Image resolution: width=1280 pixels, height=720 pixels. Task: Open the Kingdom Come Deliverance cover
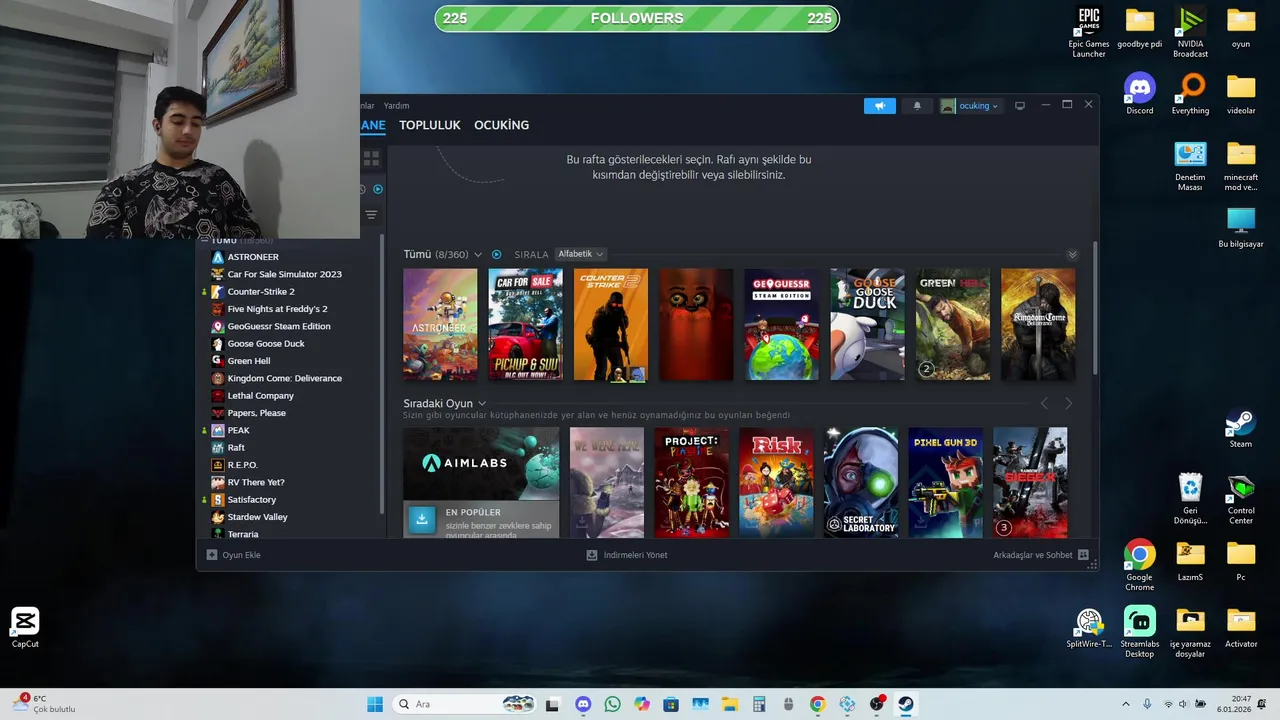pos(1038,324)
